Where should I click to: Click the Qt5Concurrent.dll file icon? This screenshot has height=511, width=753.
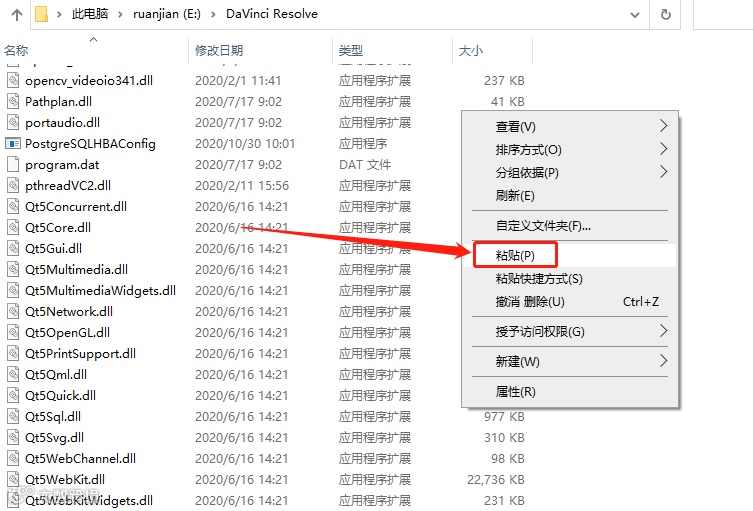pos(13,207)
